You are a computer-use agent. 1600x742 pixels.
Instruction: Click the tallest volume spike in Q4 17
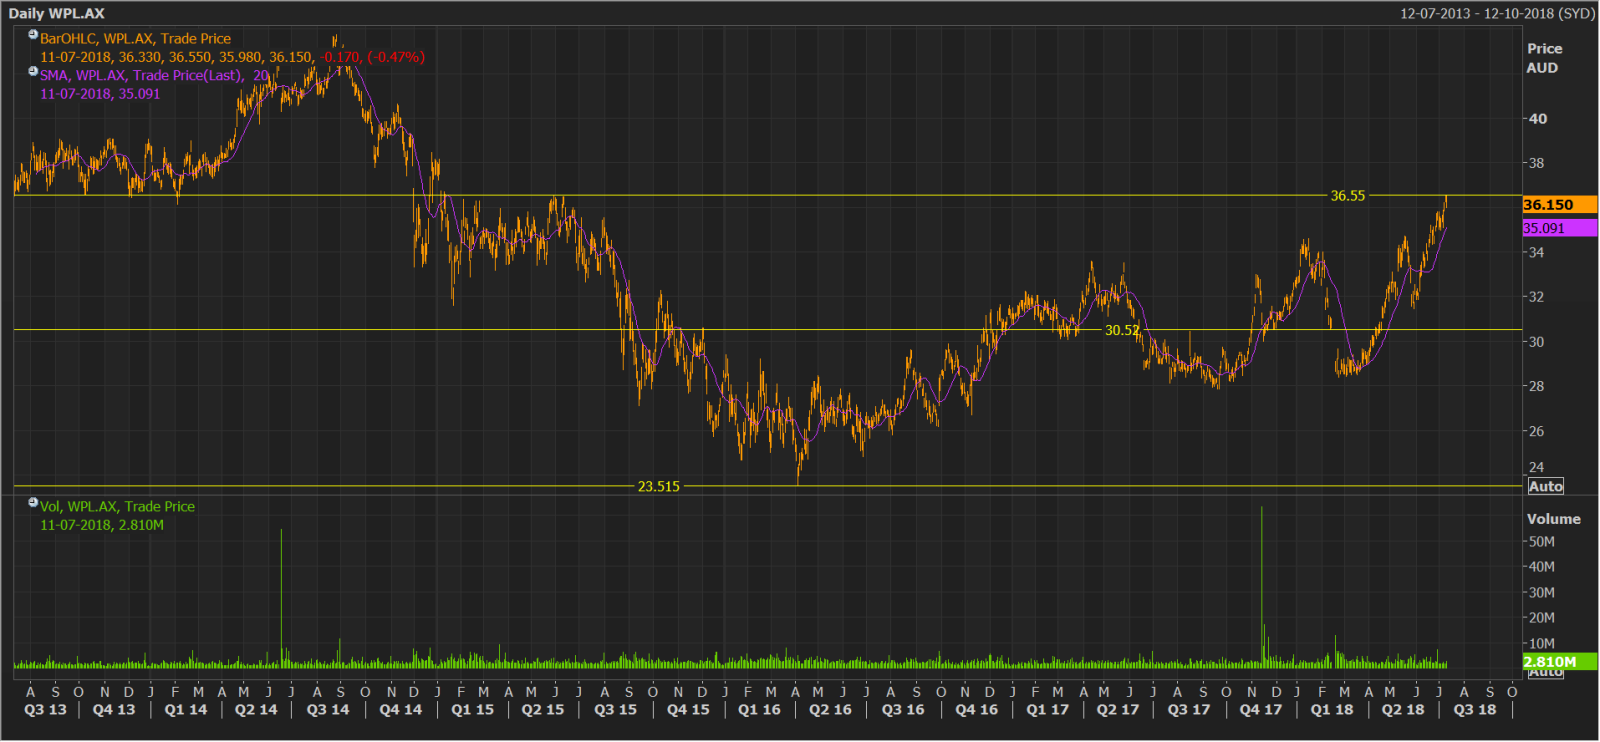tap(1262, 585)
